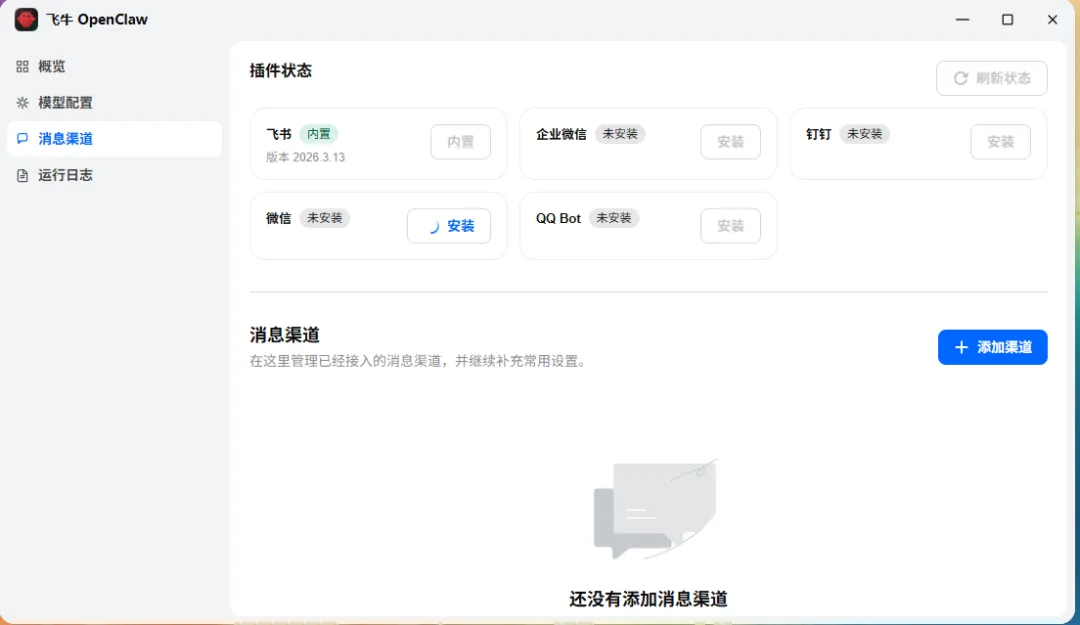The width and height of the screenshot is (1080, 625).
Task: Click the empty-state chat illustration
Action: point(655,509)
